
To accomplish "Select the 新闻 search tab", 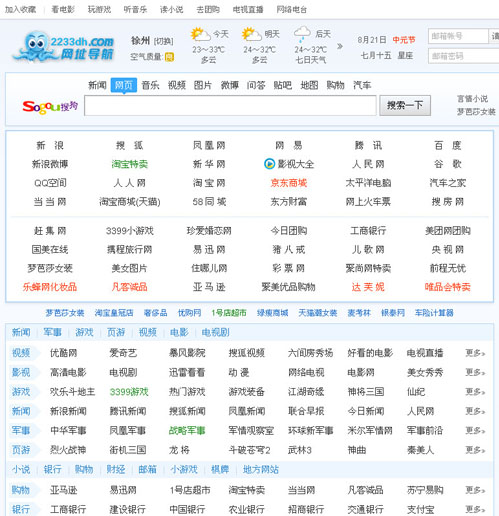I will pos(97,85).
